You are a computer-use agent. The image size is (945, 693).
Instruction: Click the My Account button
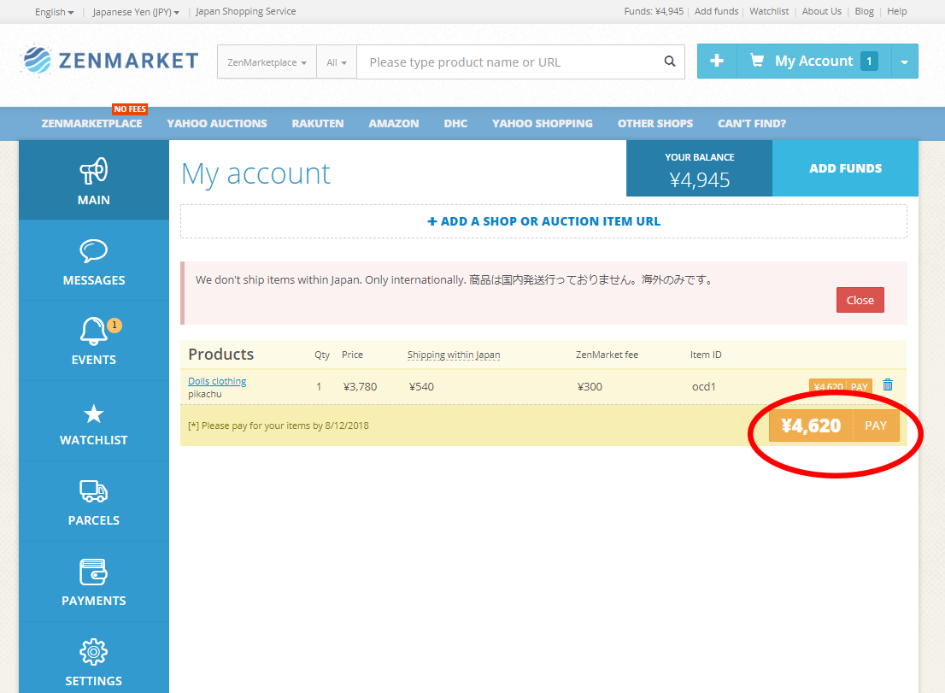click(814, 61)
